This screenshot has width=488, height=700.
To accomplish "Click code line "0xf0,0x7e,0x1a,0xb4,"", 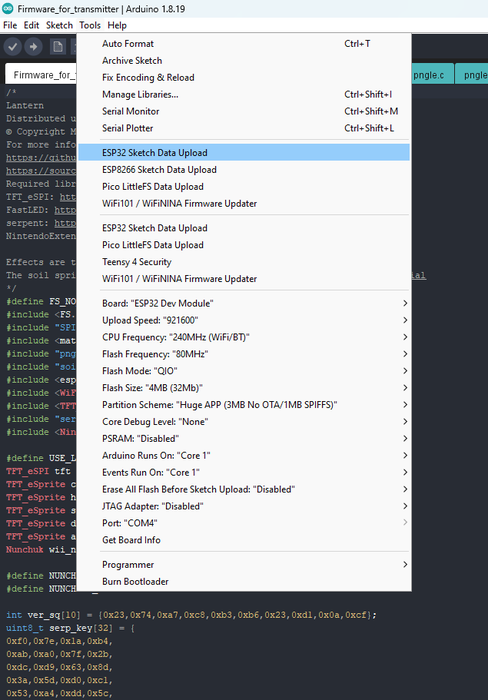I will coord(59,642).
